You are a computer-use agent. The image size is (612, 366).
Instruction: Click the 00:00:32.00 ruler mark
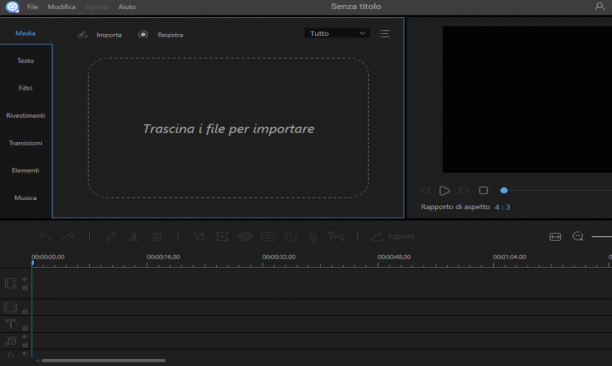pos(278,257)
